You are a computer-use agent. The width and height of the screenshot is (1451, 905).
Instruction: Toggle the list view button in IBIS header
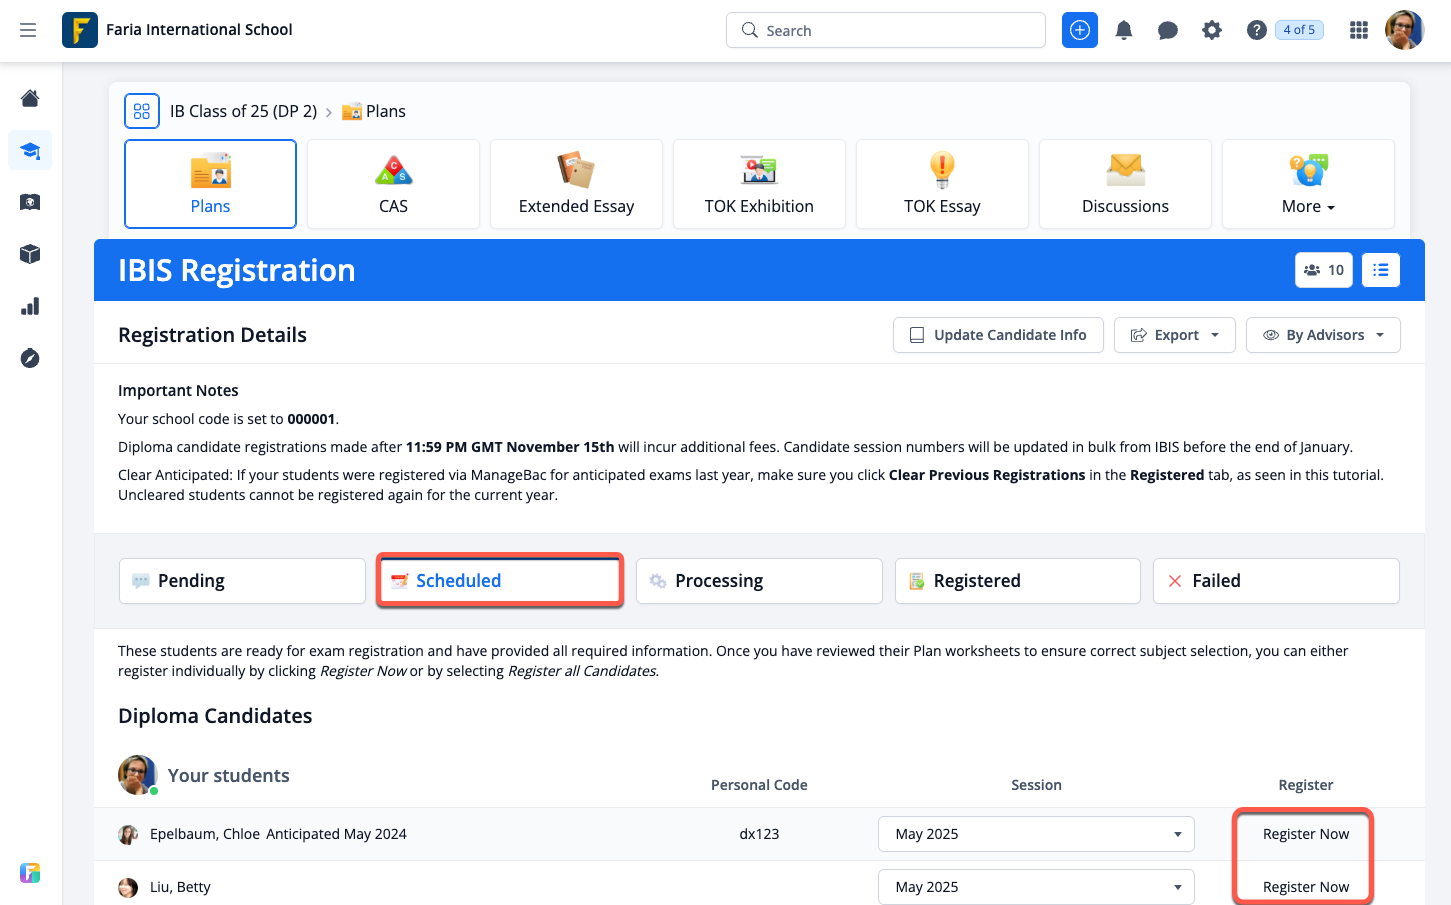[x=1380, y=270]
